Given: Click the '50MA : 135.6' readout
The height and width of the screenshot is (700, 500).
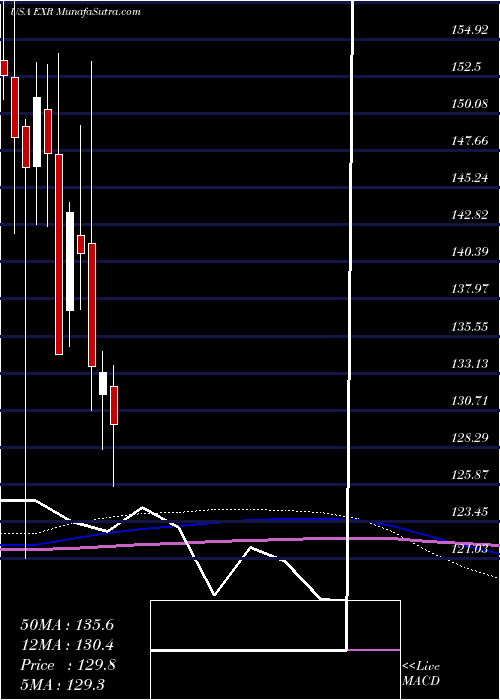Looking at the screenshot, I should point(67,625).
